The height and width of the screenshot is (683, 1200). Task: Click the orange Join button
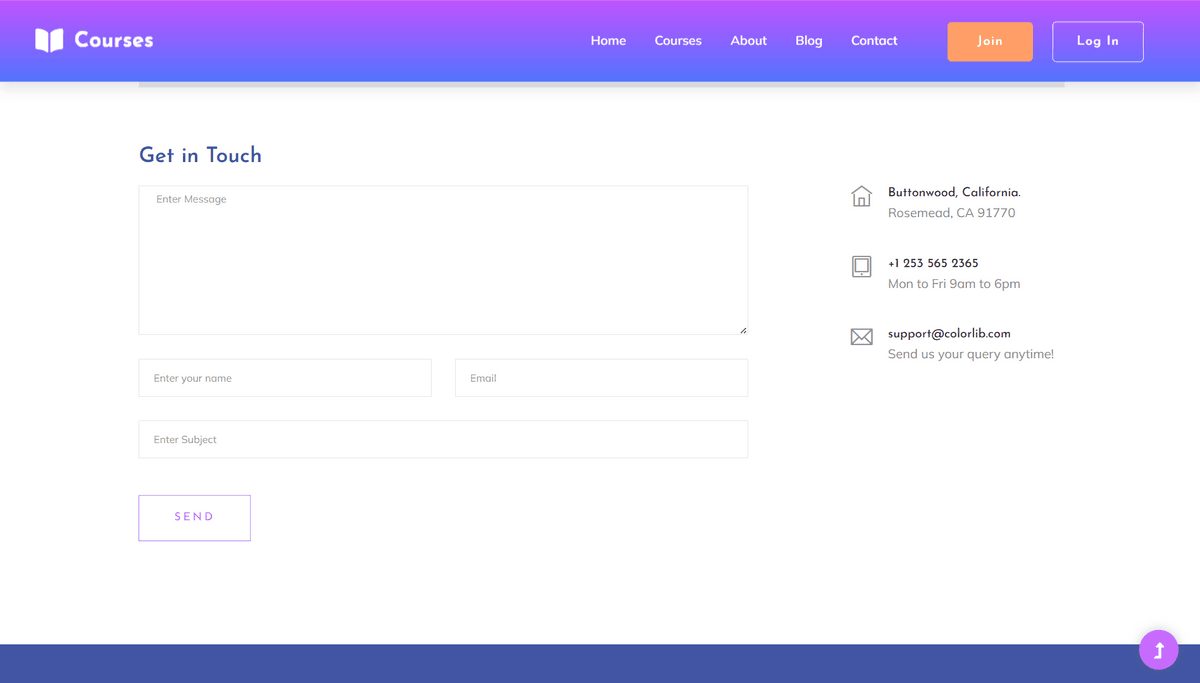pos(989,41)
